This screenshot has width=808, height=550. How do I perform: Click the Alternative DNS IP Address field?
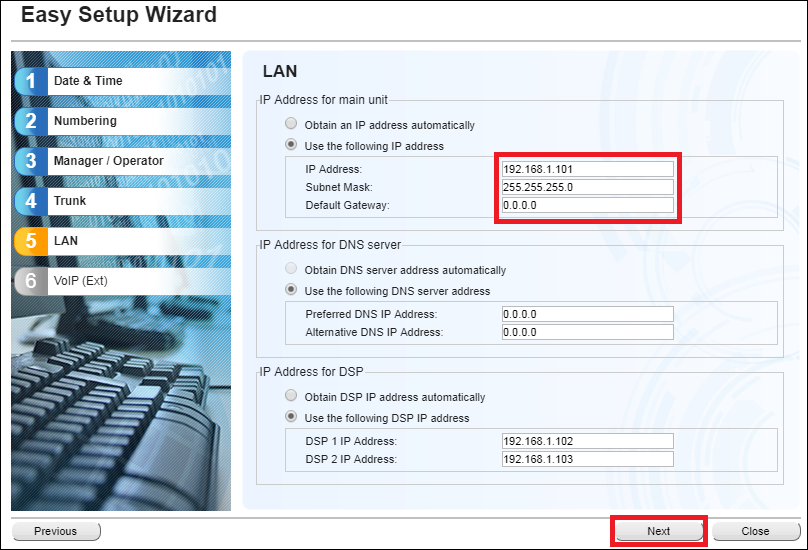pos(587,332)
